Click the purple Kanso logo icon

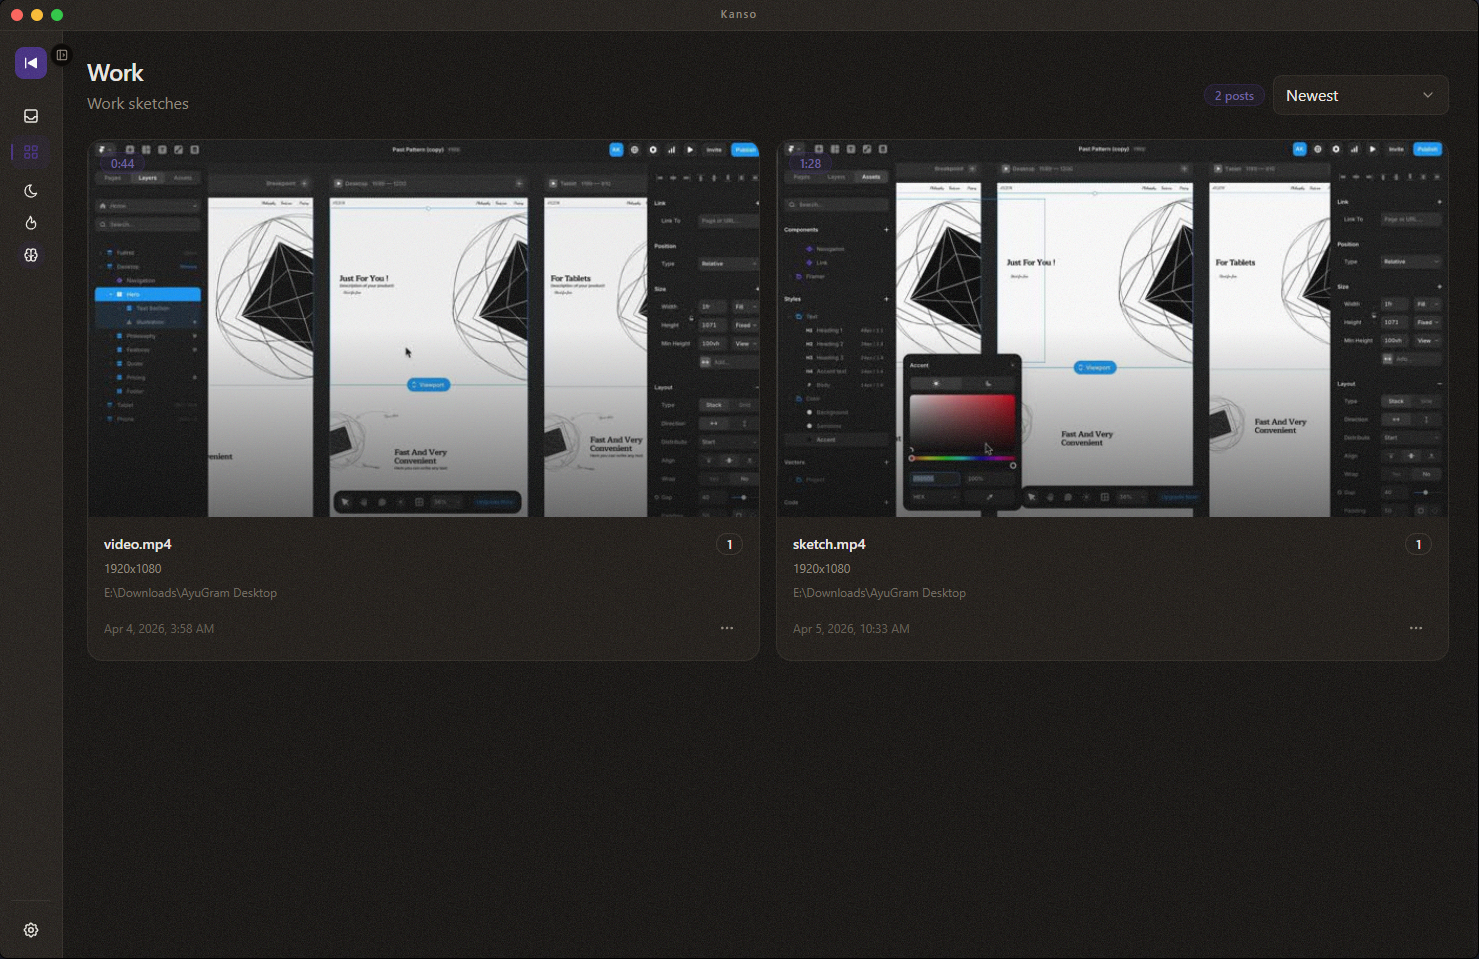coord(31,63)
